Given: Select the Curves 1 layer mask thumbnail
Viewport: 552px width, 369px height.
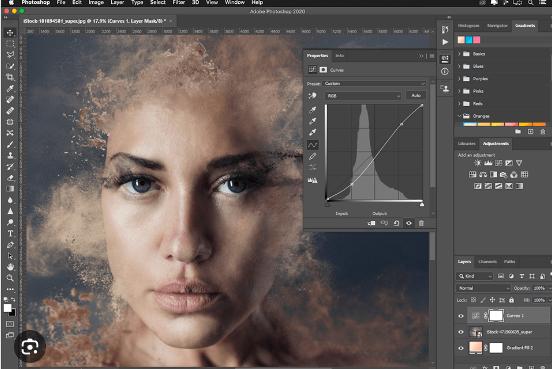Looking at the screenshot, I should 496,315.
